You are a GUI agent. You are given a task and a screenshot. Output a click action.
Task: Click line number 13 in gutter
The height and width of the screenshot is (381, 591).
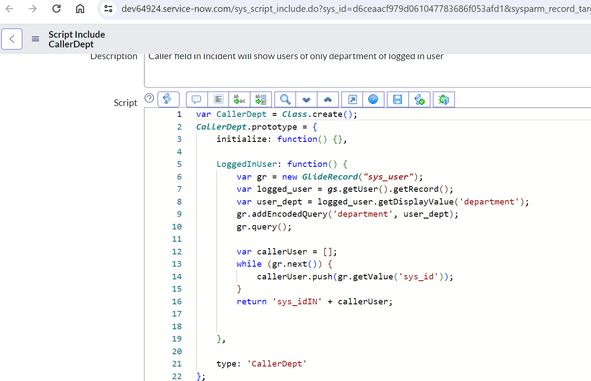click(x=177, y=264)
